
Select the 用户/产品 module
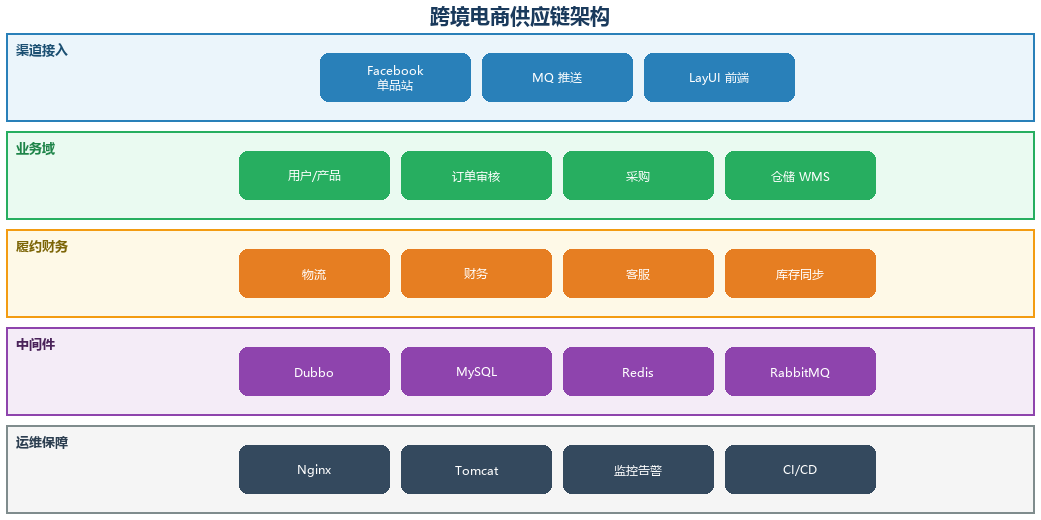pos(314,175)
